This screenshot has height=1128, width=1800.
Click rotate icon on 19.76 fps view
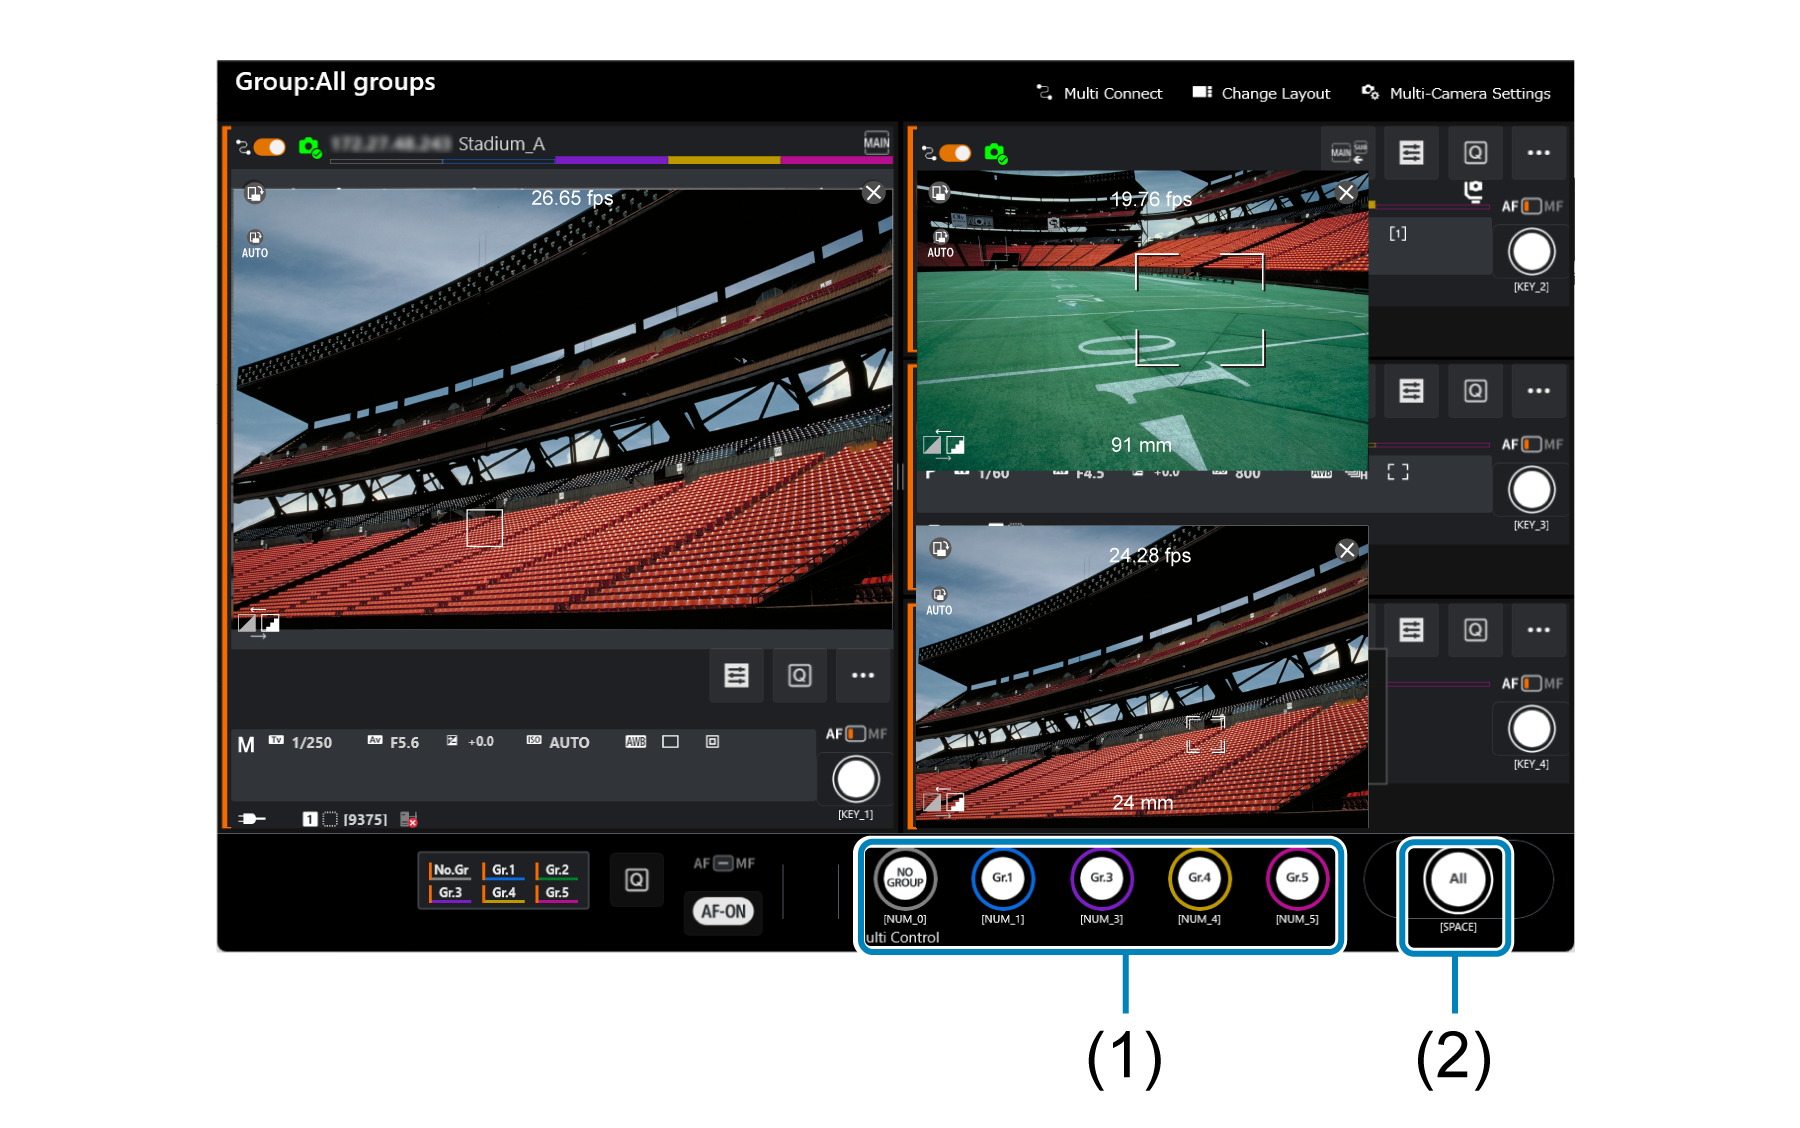(x=940, y=192)
